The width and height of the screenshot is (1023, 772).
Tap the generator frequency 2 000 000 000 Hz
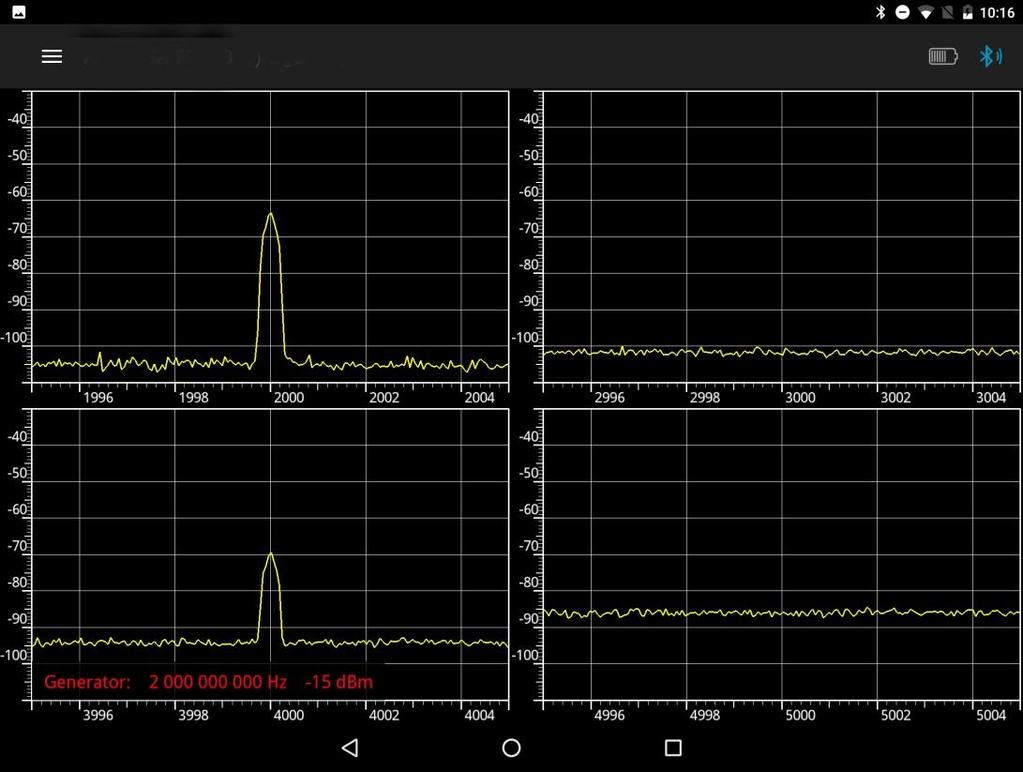218,682
